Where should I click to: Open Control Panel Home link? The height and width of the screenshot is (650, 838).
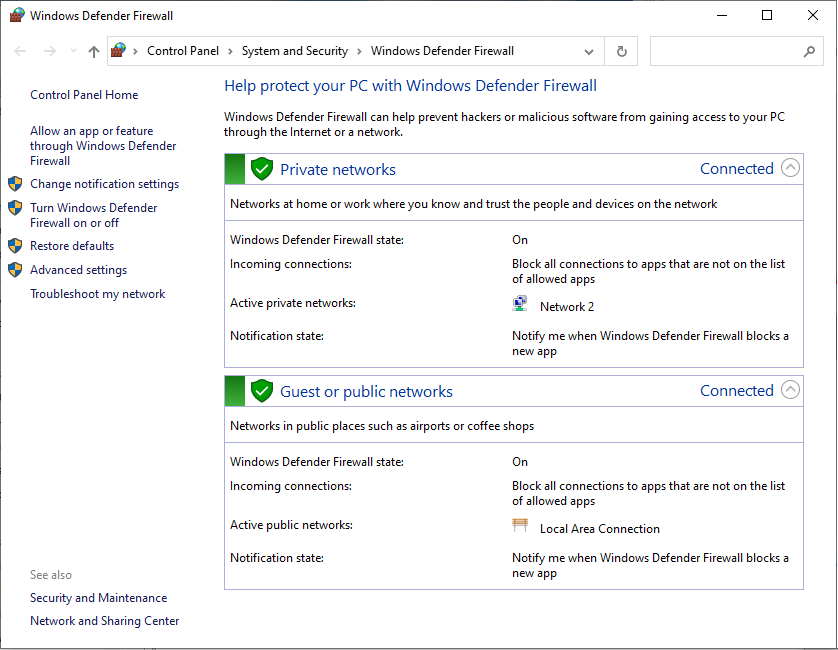coord(84,95)
